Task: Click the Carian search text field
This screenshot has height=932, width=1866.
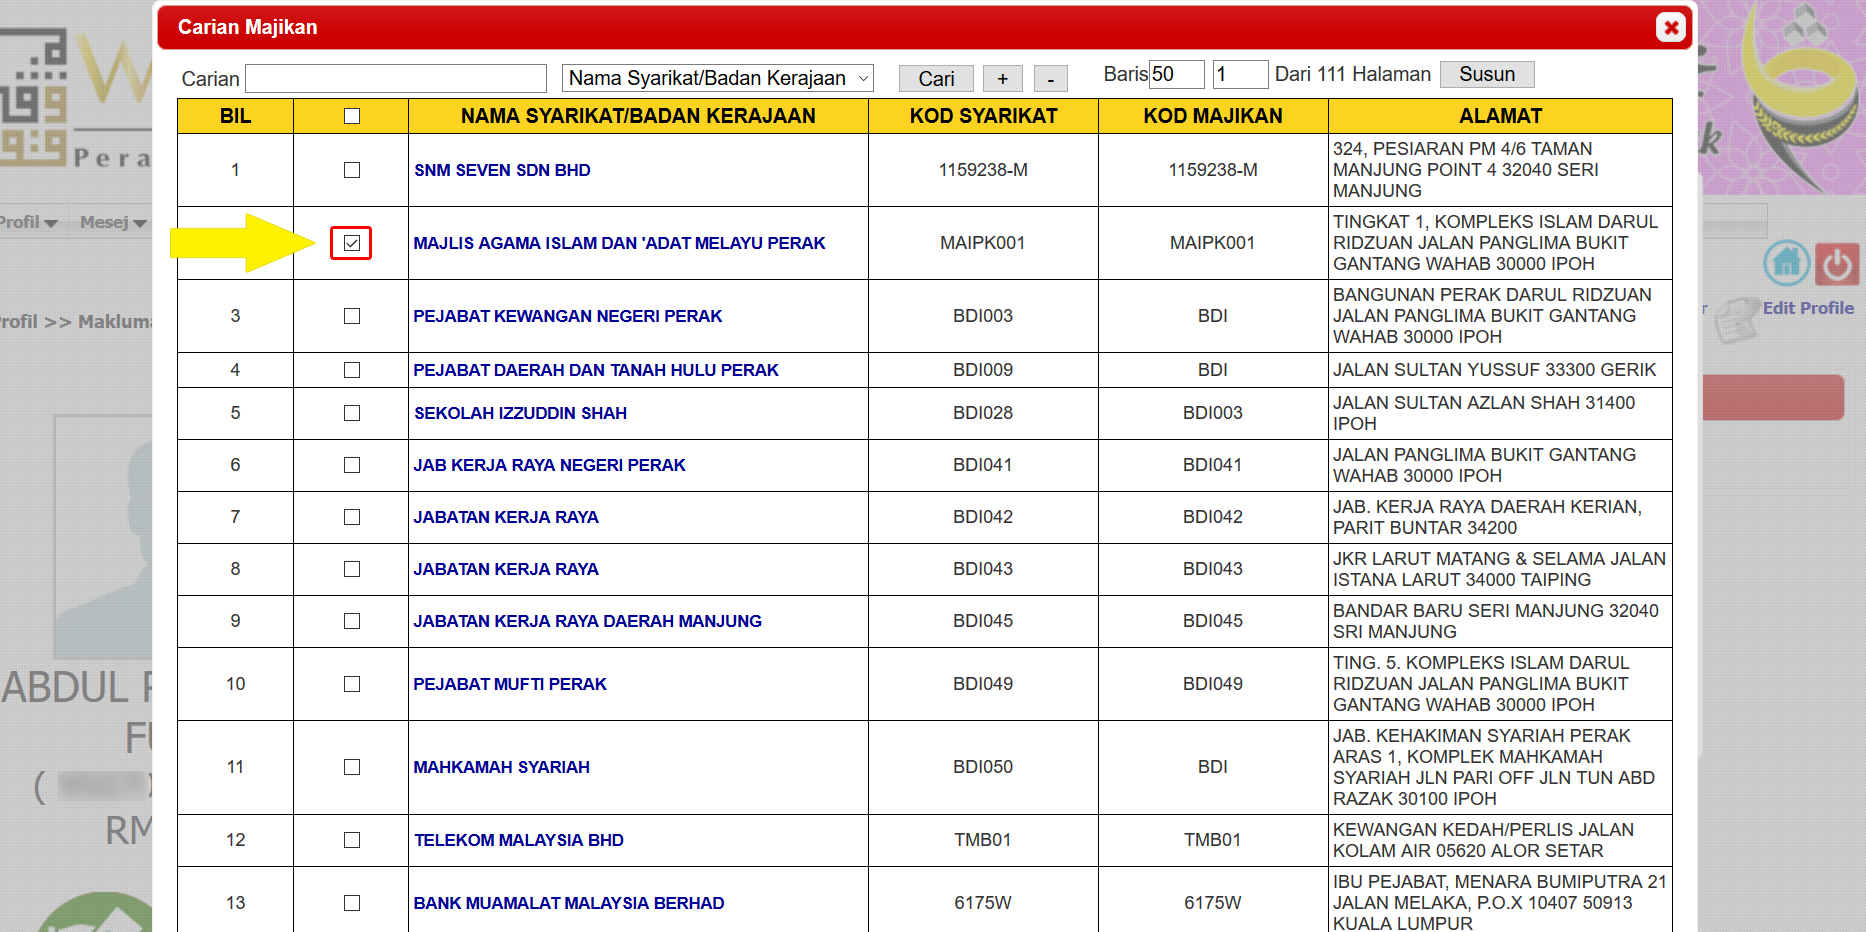Action: pyautogui.click(x=396, y=78)
